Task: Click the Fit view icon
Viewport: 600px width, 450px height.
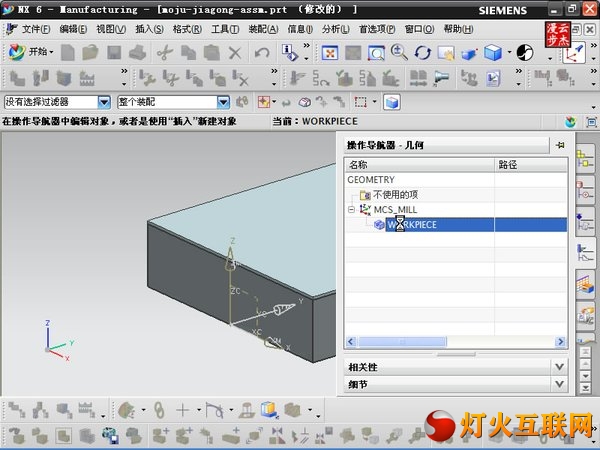Action: point(330,53)
